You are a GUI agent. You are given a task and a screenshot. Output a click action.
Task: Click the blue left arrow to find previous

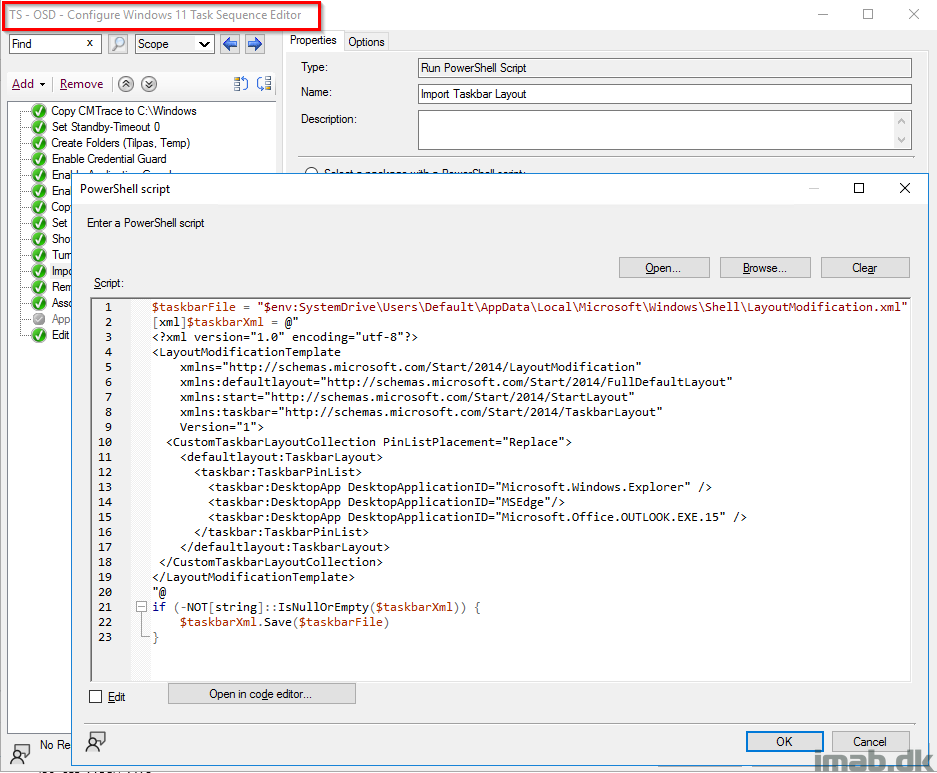230,44
